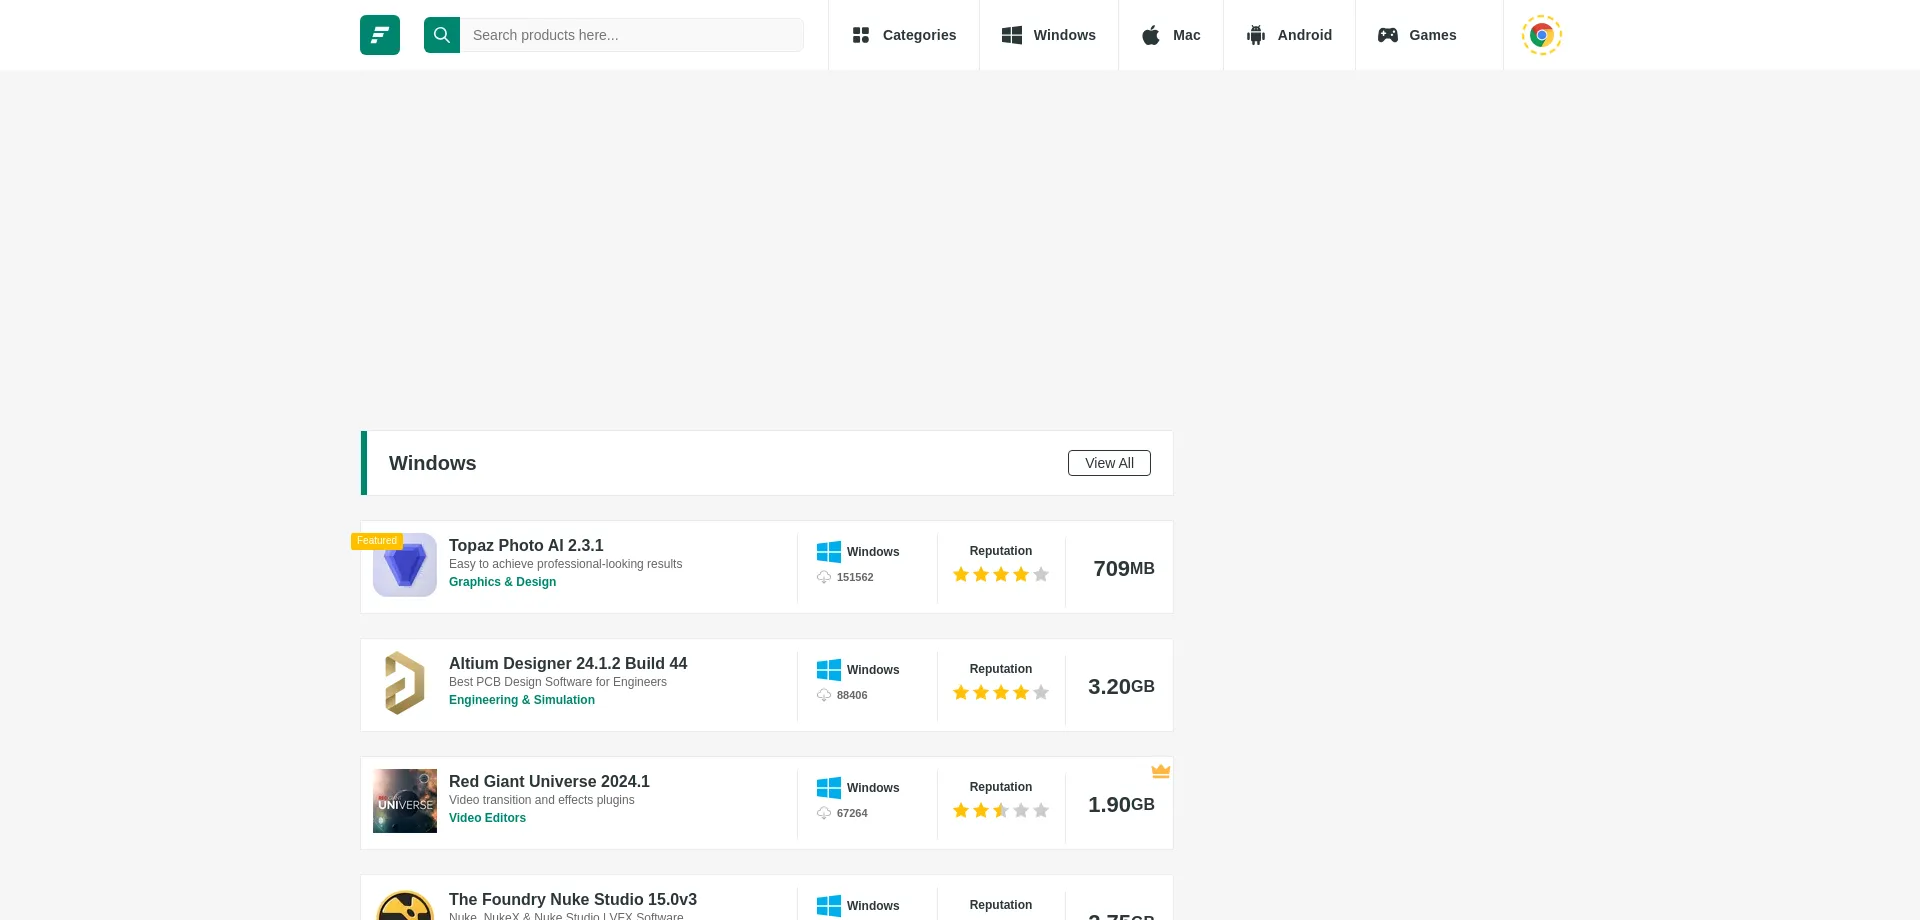Screen dimensions: 1920x920
Task: Open the Engineering & Simulation category link
Action: click(522, 700)
